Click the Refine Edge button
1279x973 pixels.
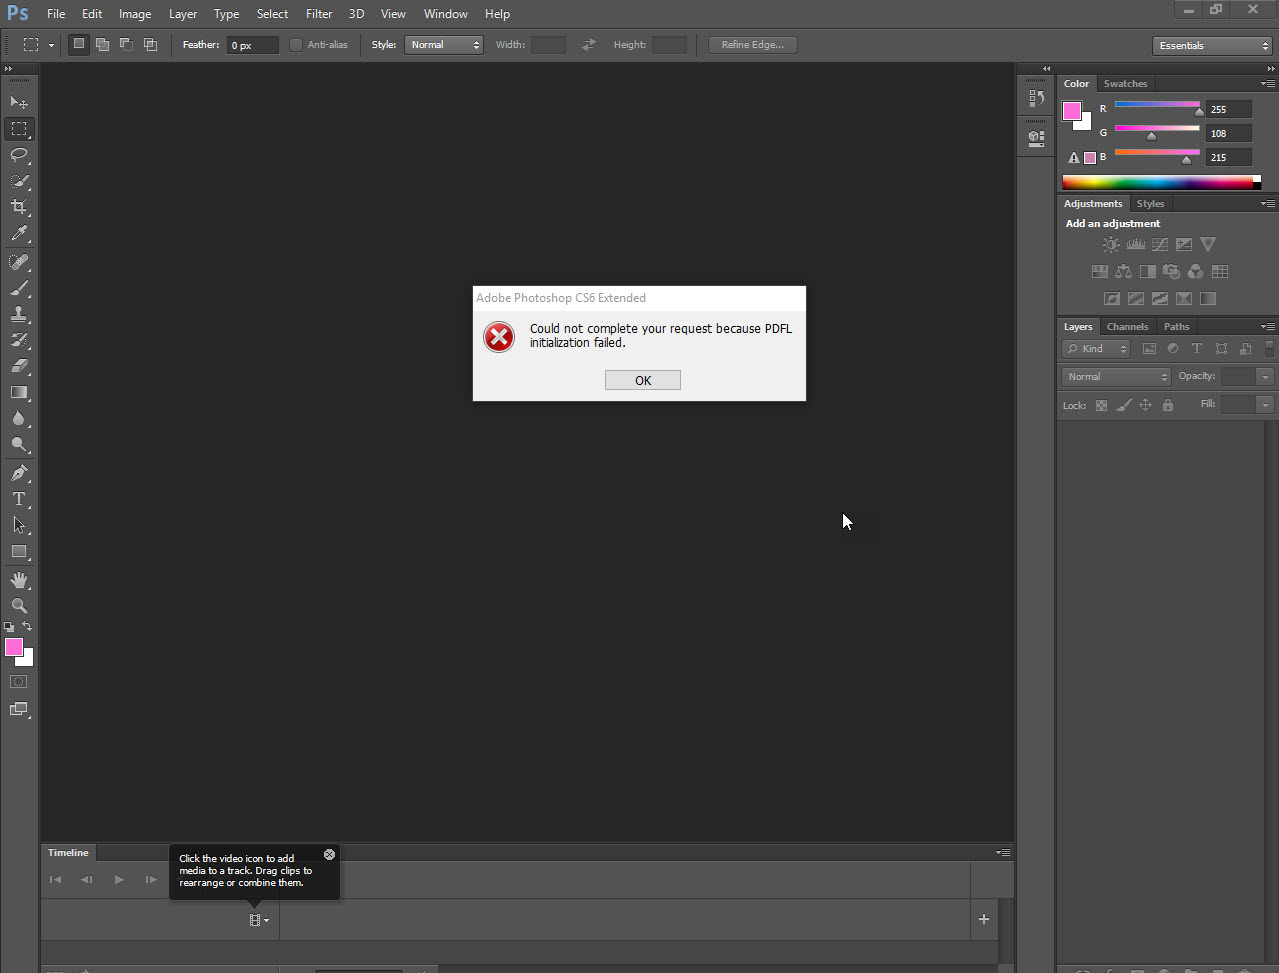tap(752, 45)
